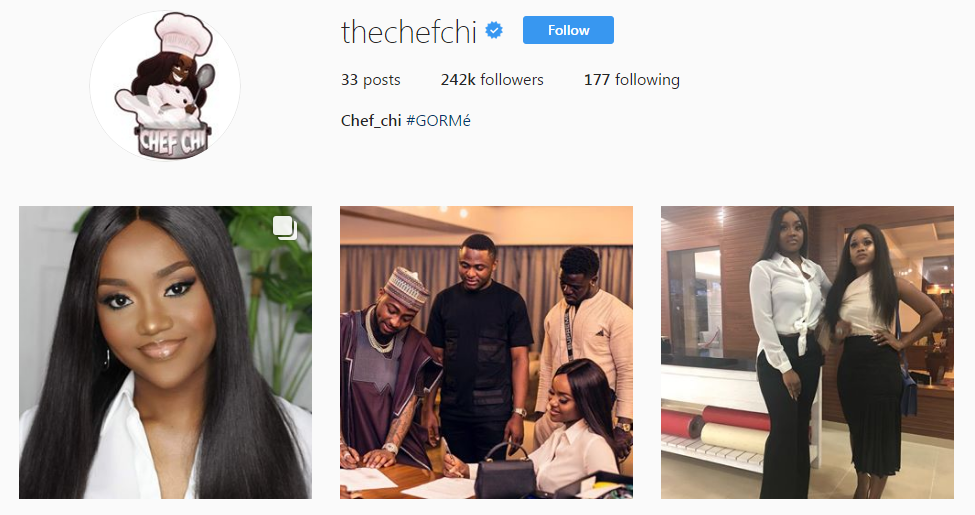975x515 pixels.
Task: Click the spoon in the avatar logo
Action: 203,82
